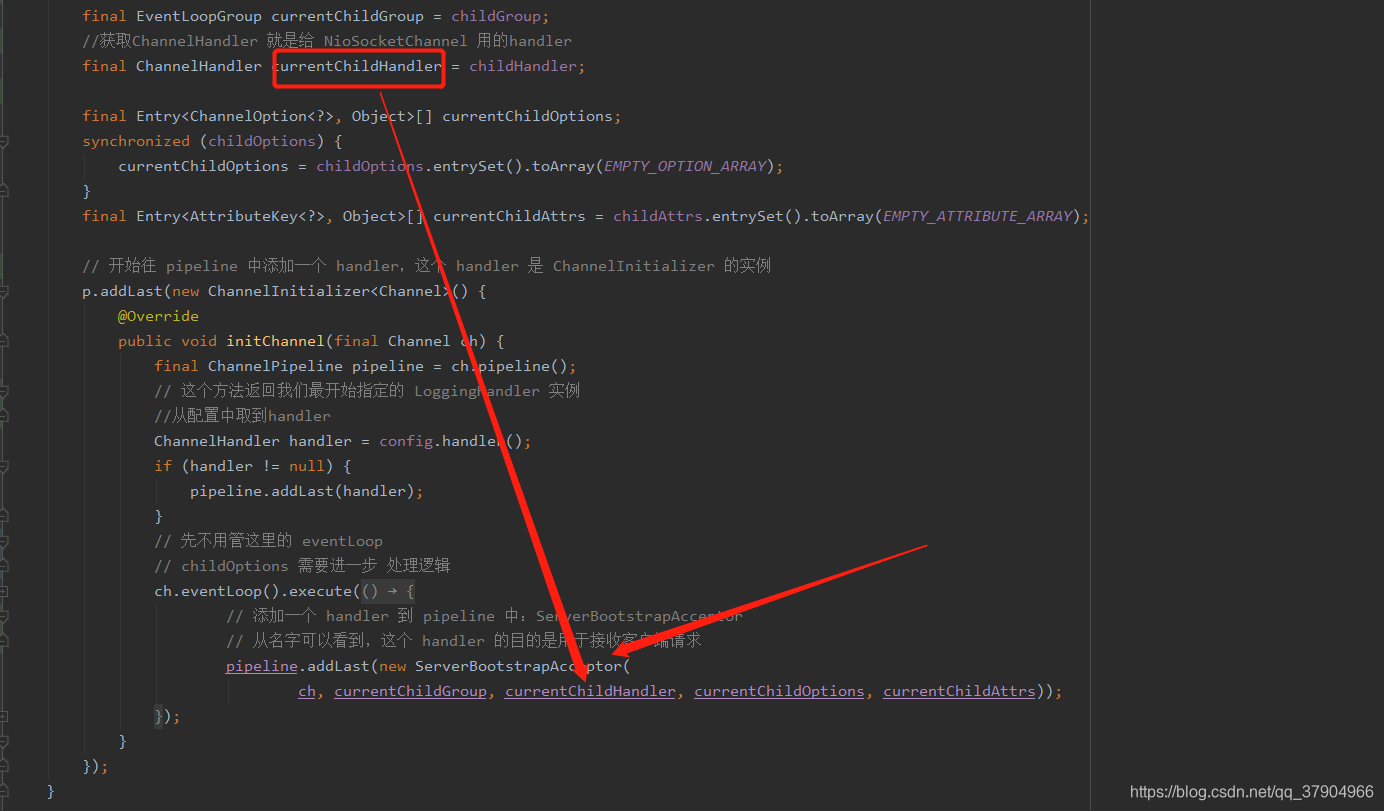This screenshot has width=1384, height=811.
Task: Click 'pipeline.addLast(handler)' statement
Action: [x=307, y=491]
